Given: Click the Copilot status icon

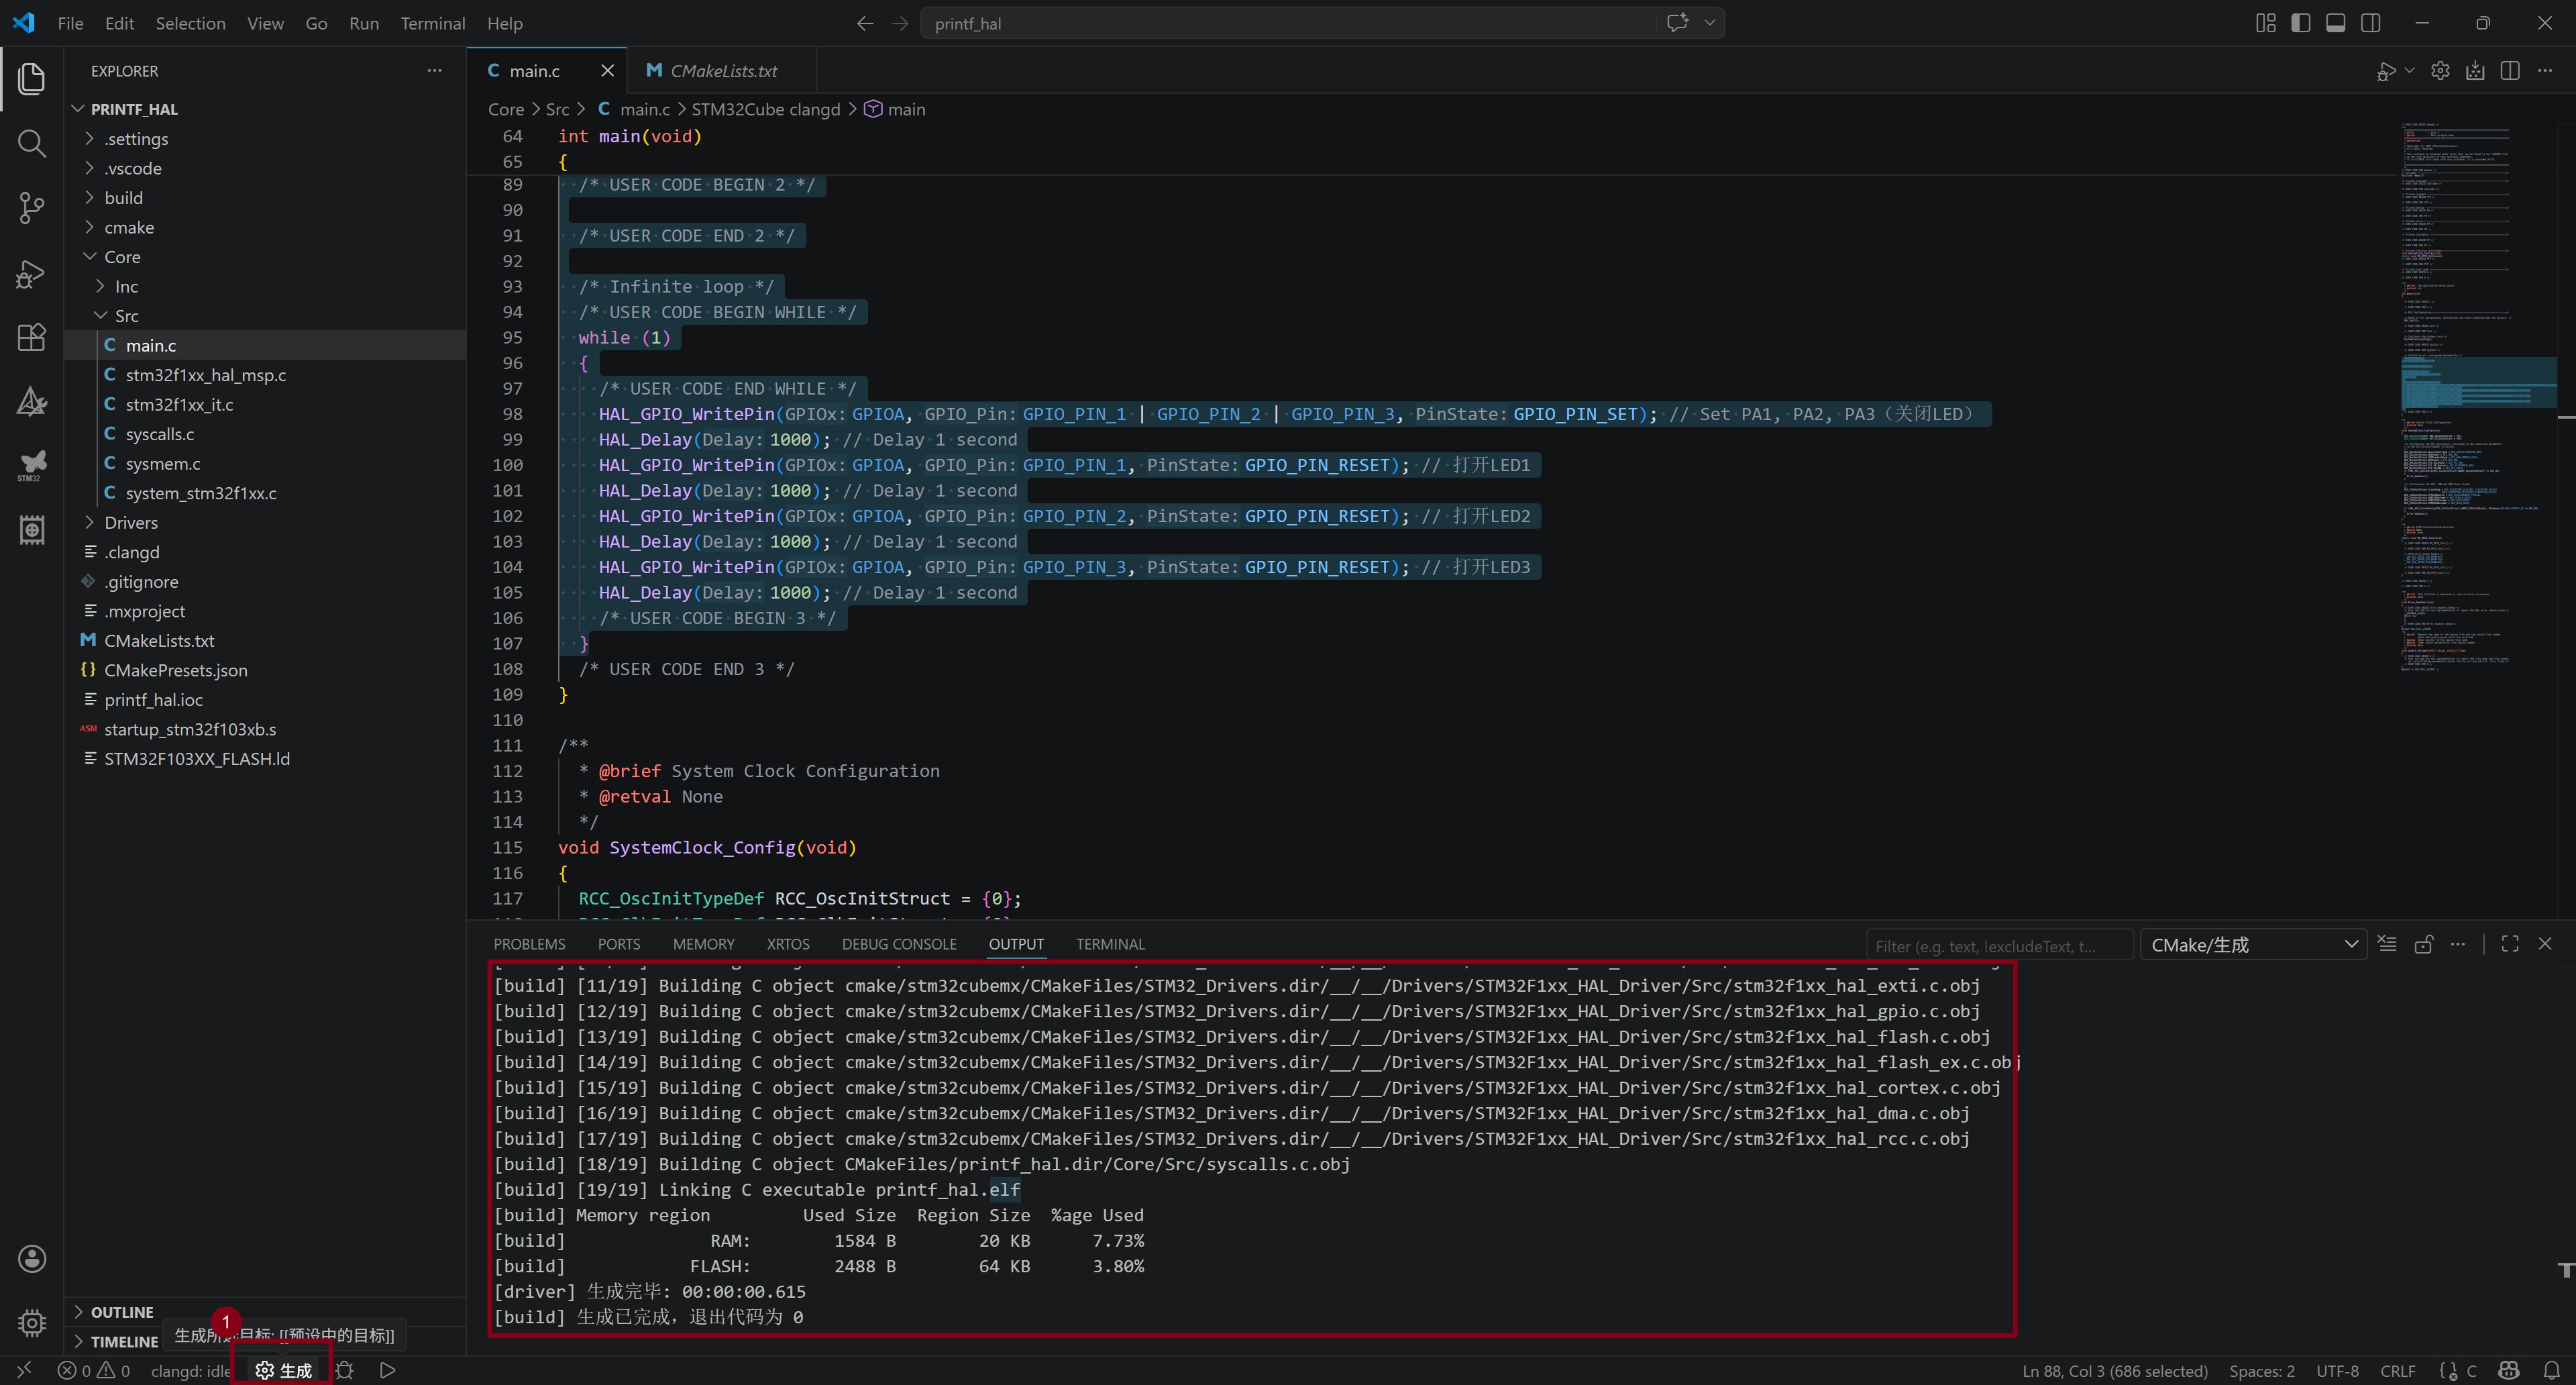Looking at the screenshot, I should tap(2508, 1370).
